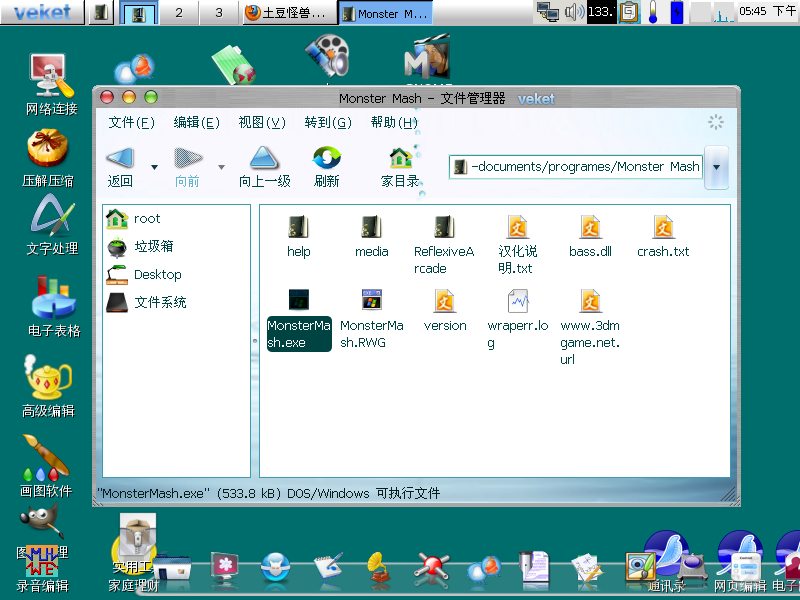Open the notepad with pen dock icon
This screenshot has height=600, width=800.
click(328, 566)
